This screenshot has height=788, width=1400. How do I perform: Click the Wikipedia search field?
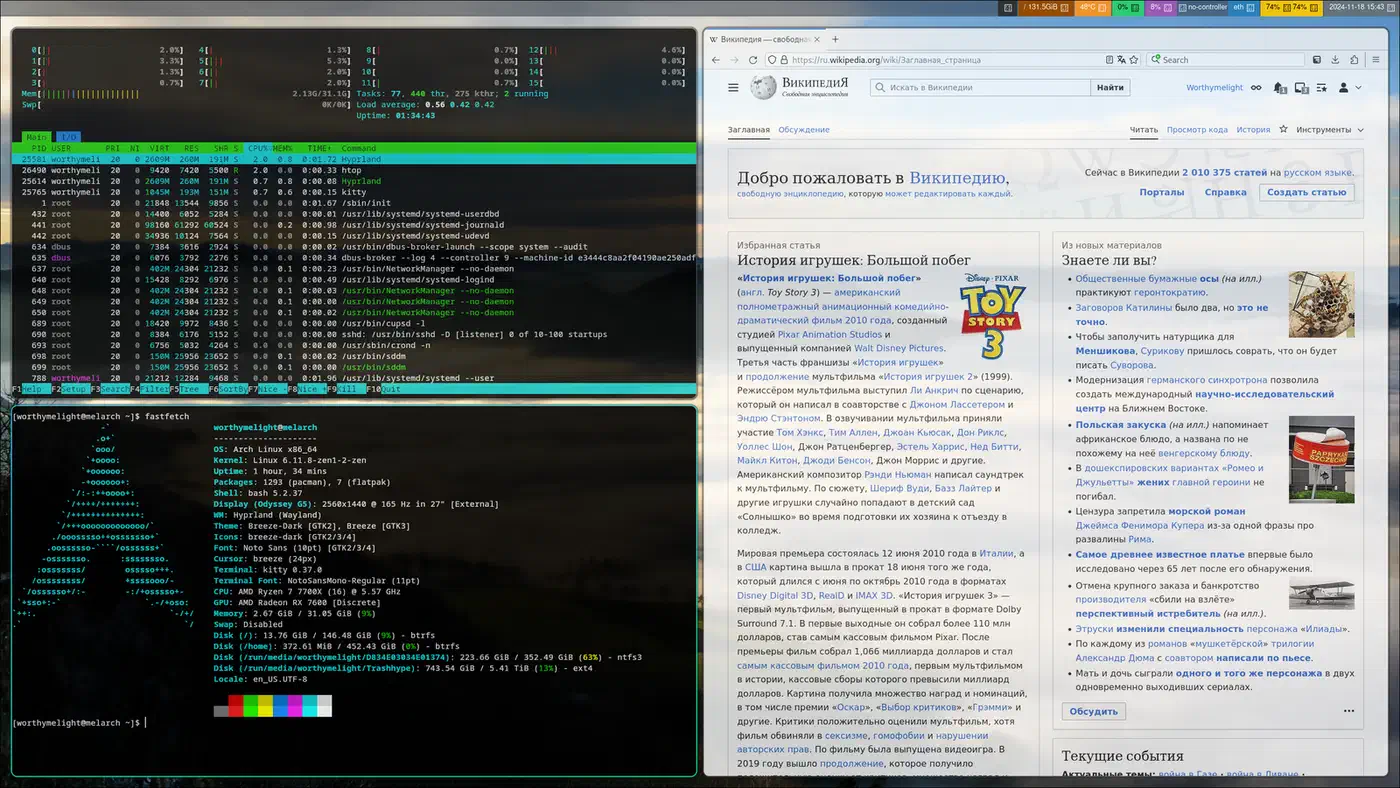pyautogui.click(x=980, y=88)
